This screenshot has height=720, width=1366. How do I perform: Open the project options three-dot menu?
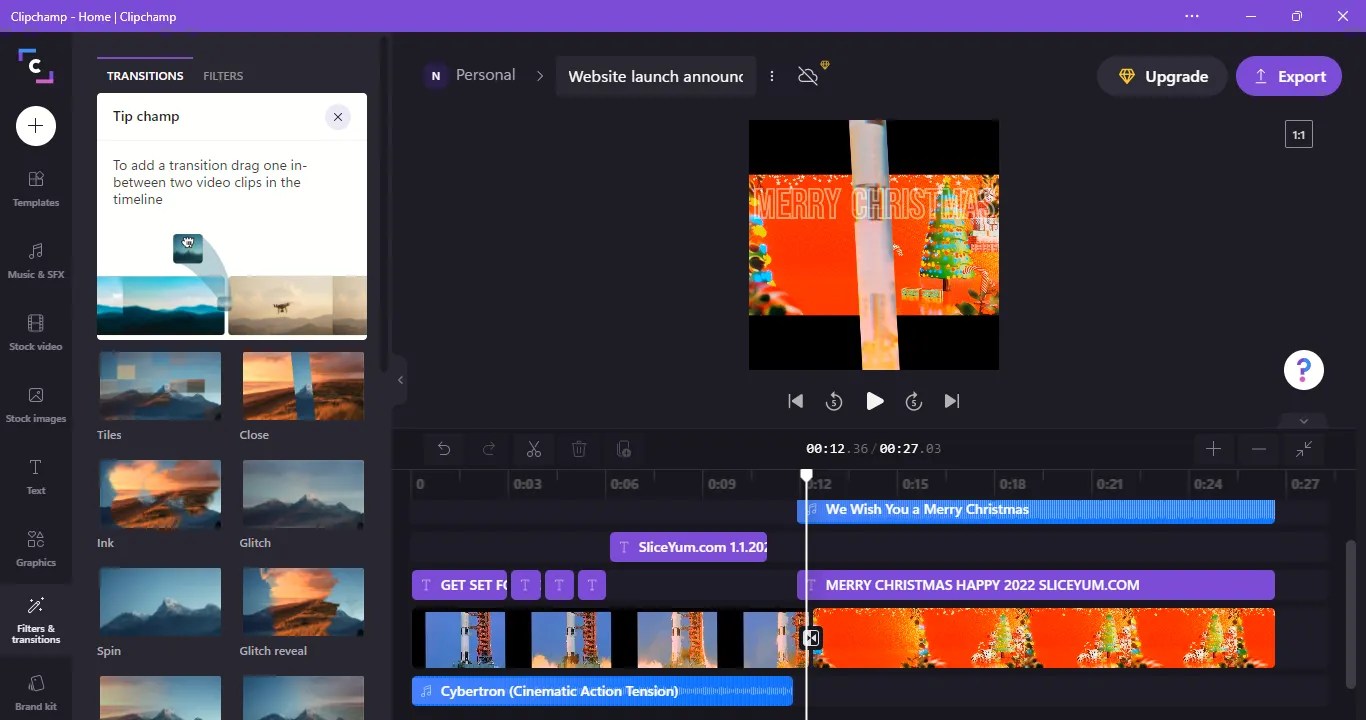(771, 75)
